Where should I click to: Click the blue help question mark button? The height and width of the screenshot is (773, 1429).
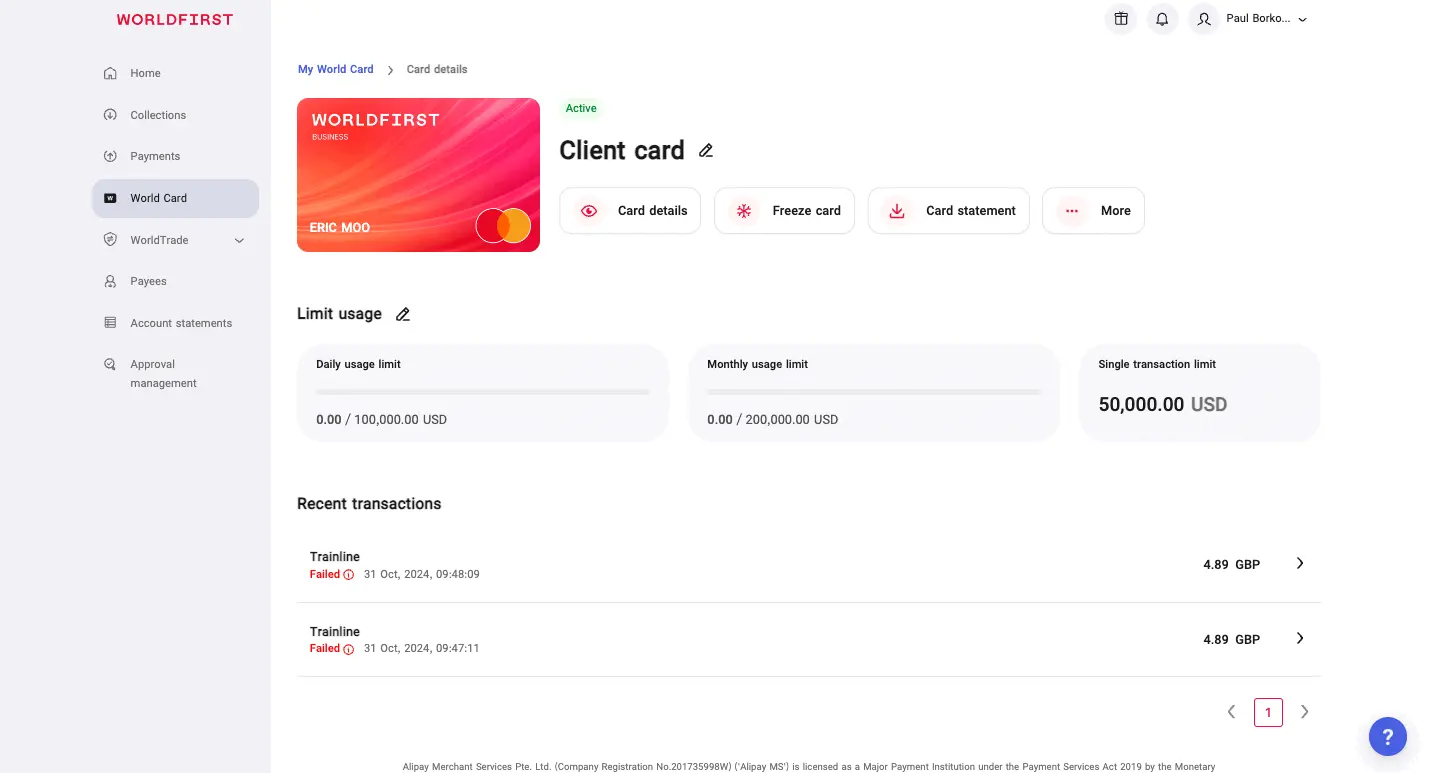[x=1387, y=737]
